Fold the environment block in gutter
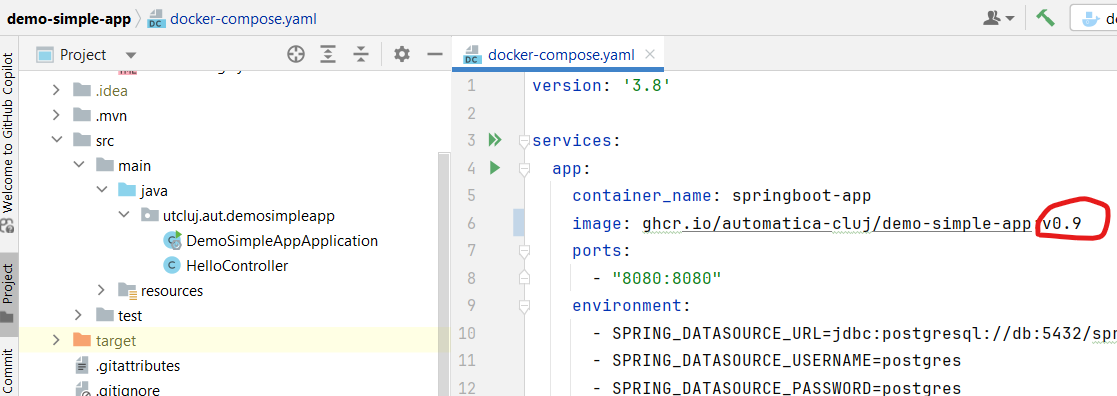1117x396 pixels. coord(524,306)
